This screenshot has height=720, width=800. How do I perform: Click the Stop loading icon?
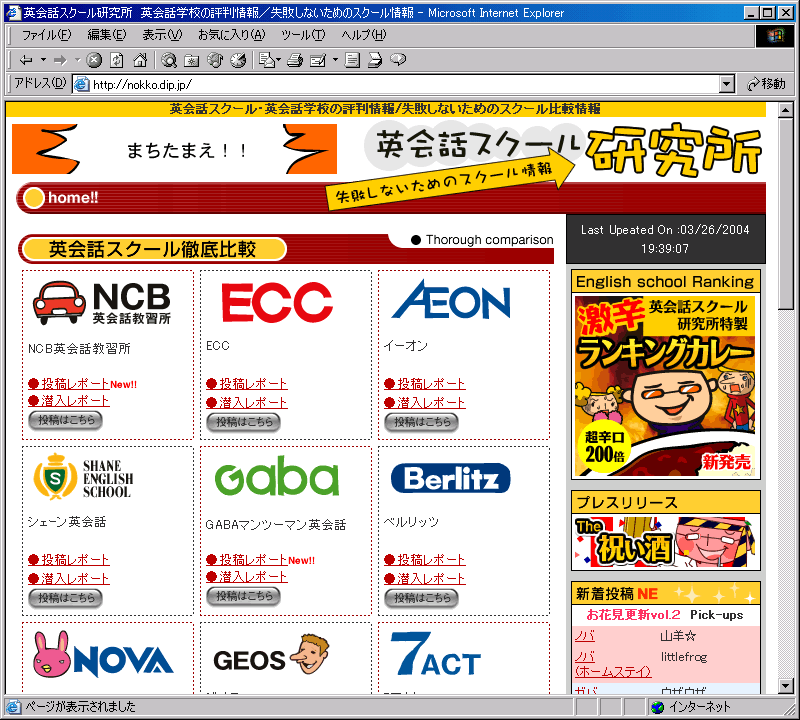click(x=94, y=60)
